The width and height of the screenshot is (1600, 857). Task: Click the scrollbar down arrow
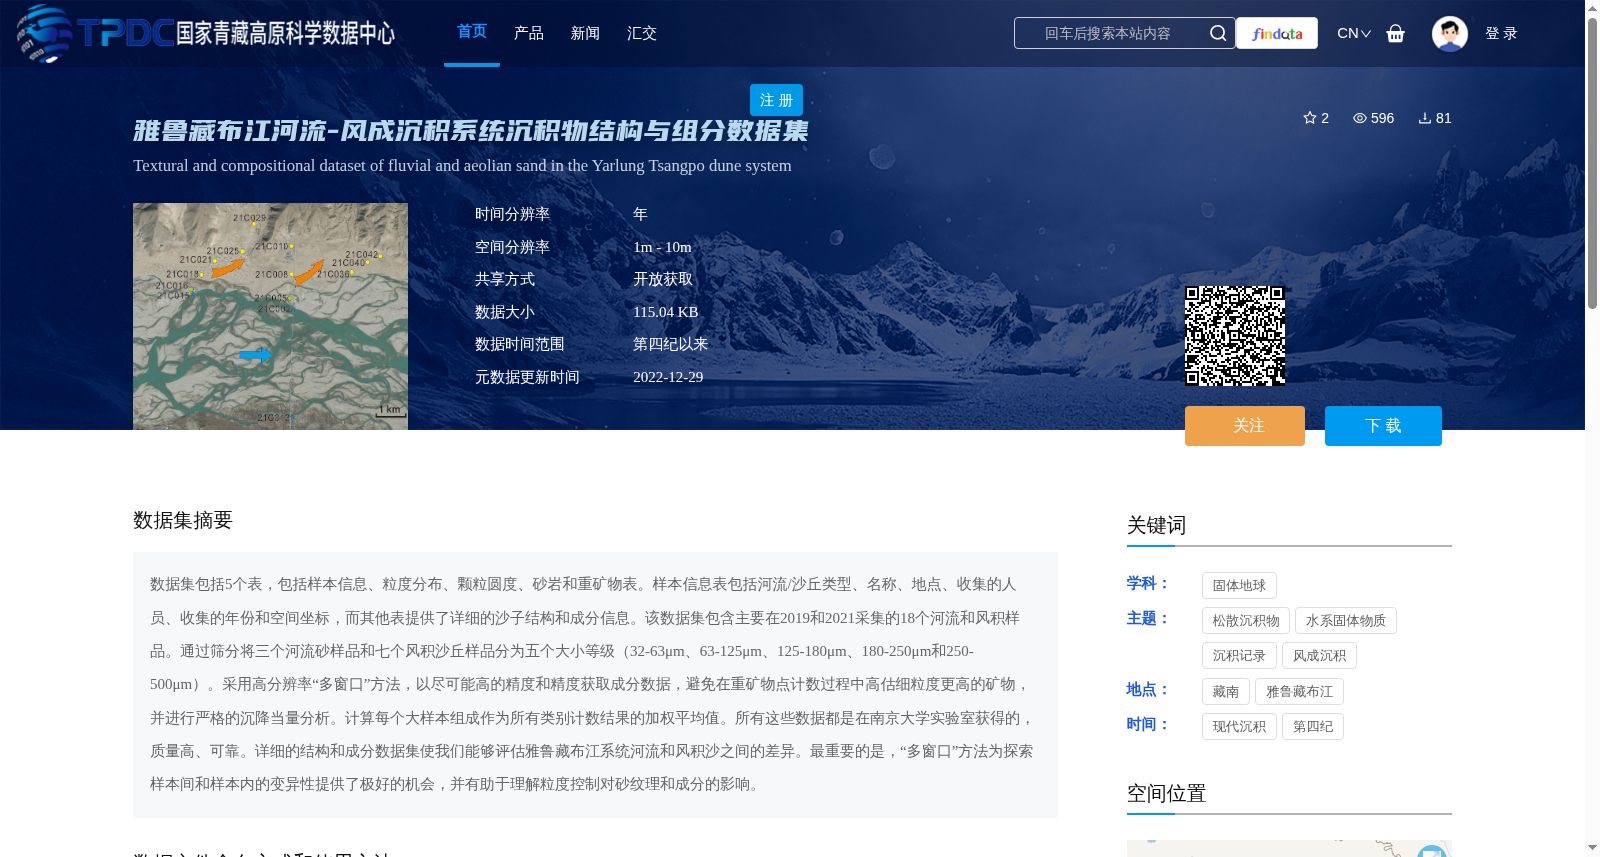click(x=1592, y=848)
